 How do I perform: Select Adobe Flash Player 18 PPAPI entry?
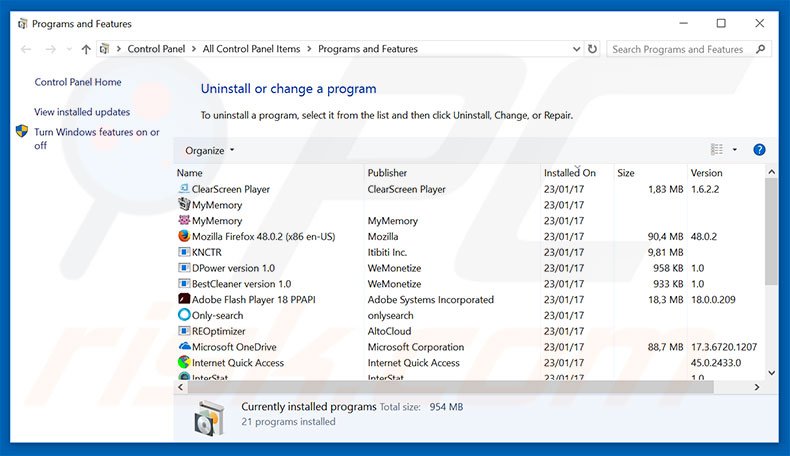point(253,299)
